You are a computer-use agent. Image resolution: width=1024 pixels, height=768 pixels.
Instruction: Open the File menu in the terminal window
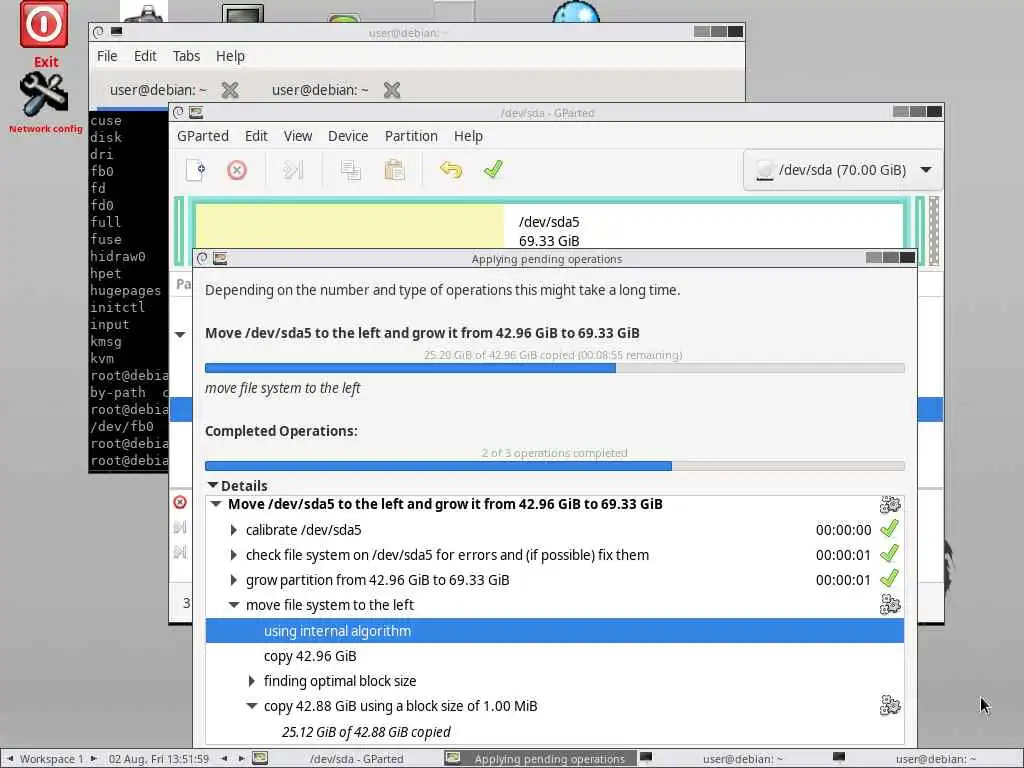(x=107, y=56)
